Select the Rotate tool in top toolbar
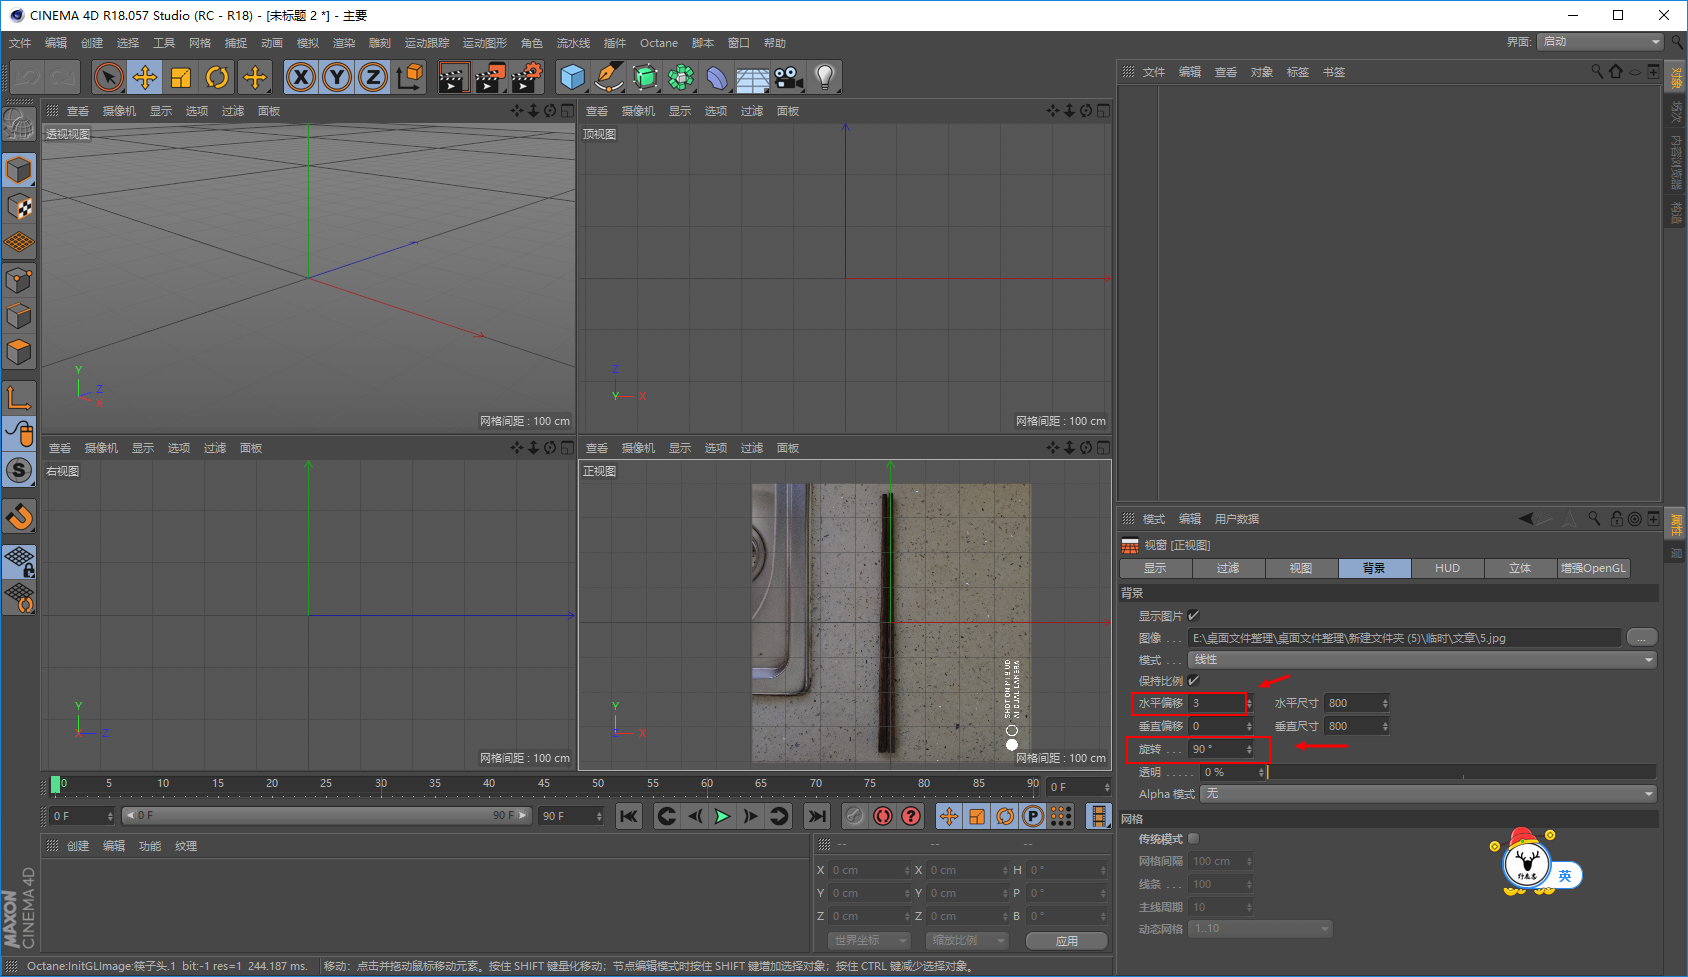Screen dimensions: 1688x977 [217, 77]
